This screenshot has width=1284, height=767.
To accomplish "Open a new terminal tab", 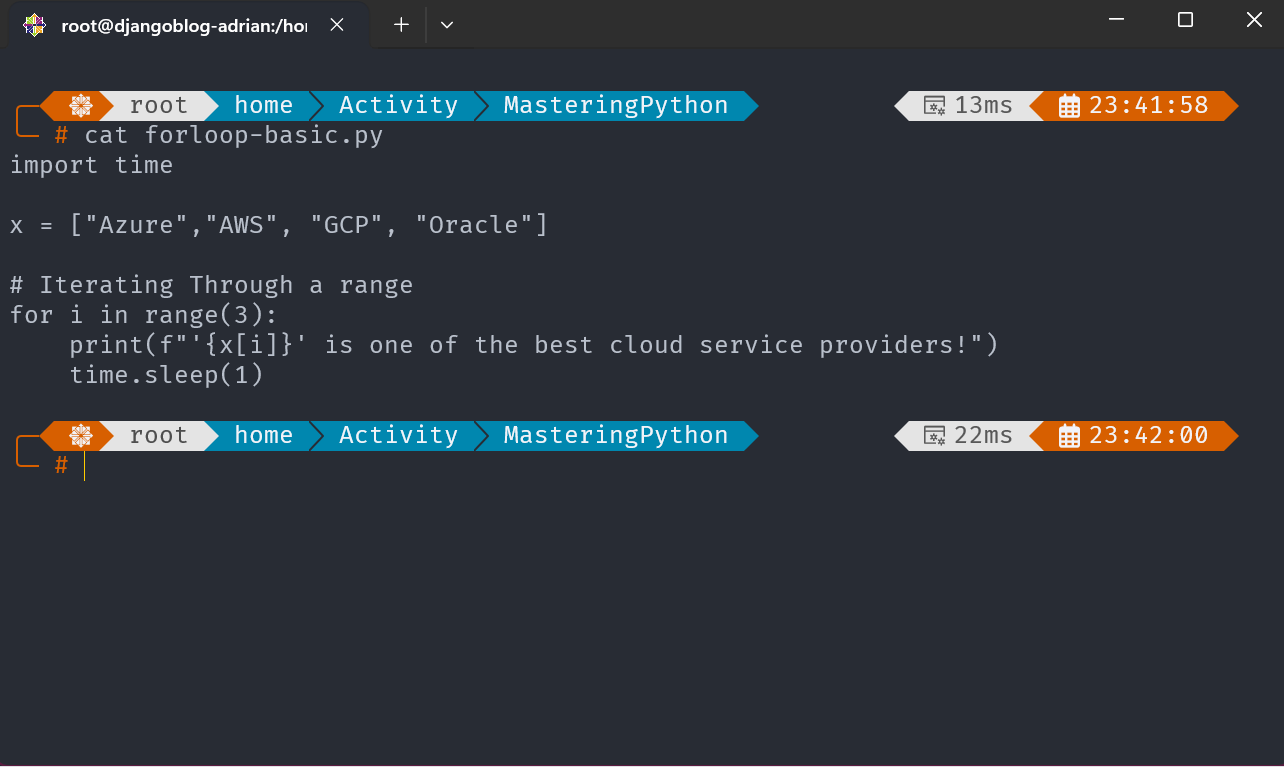I will pos(401,25).
